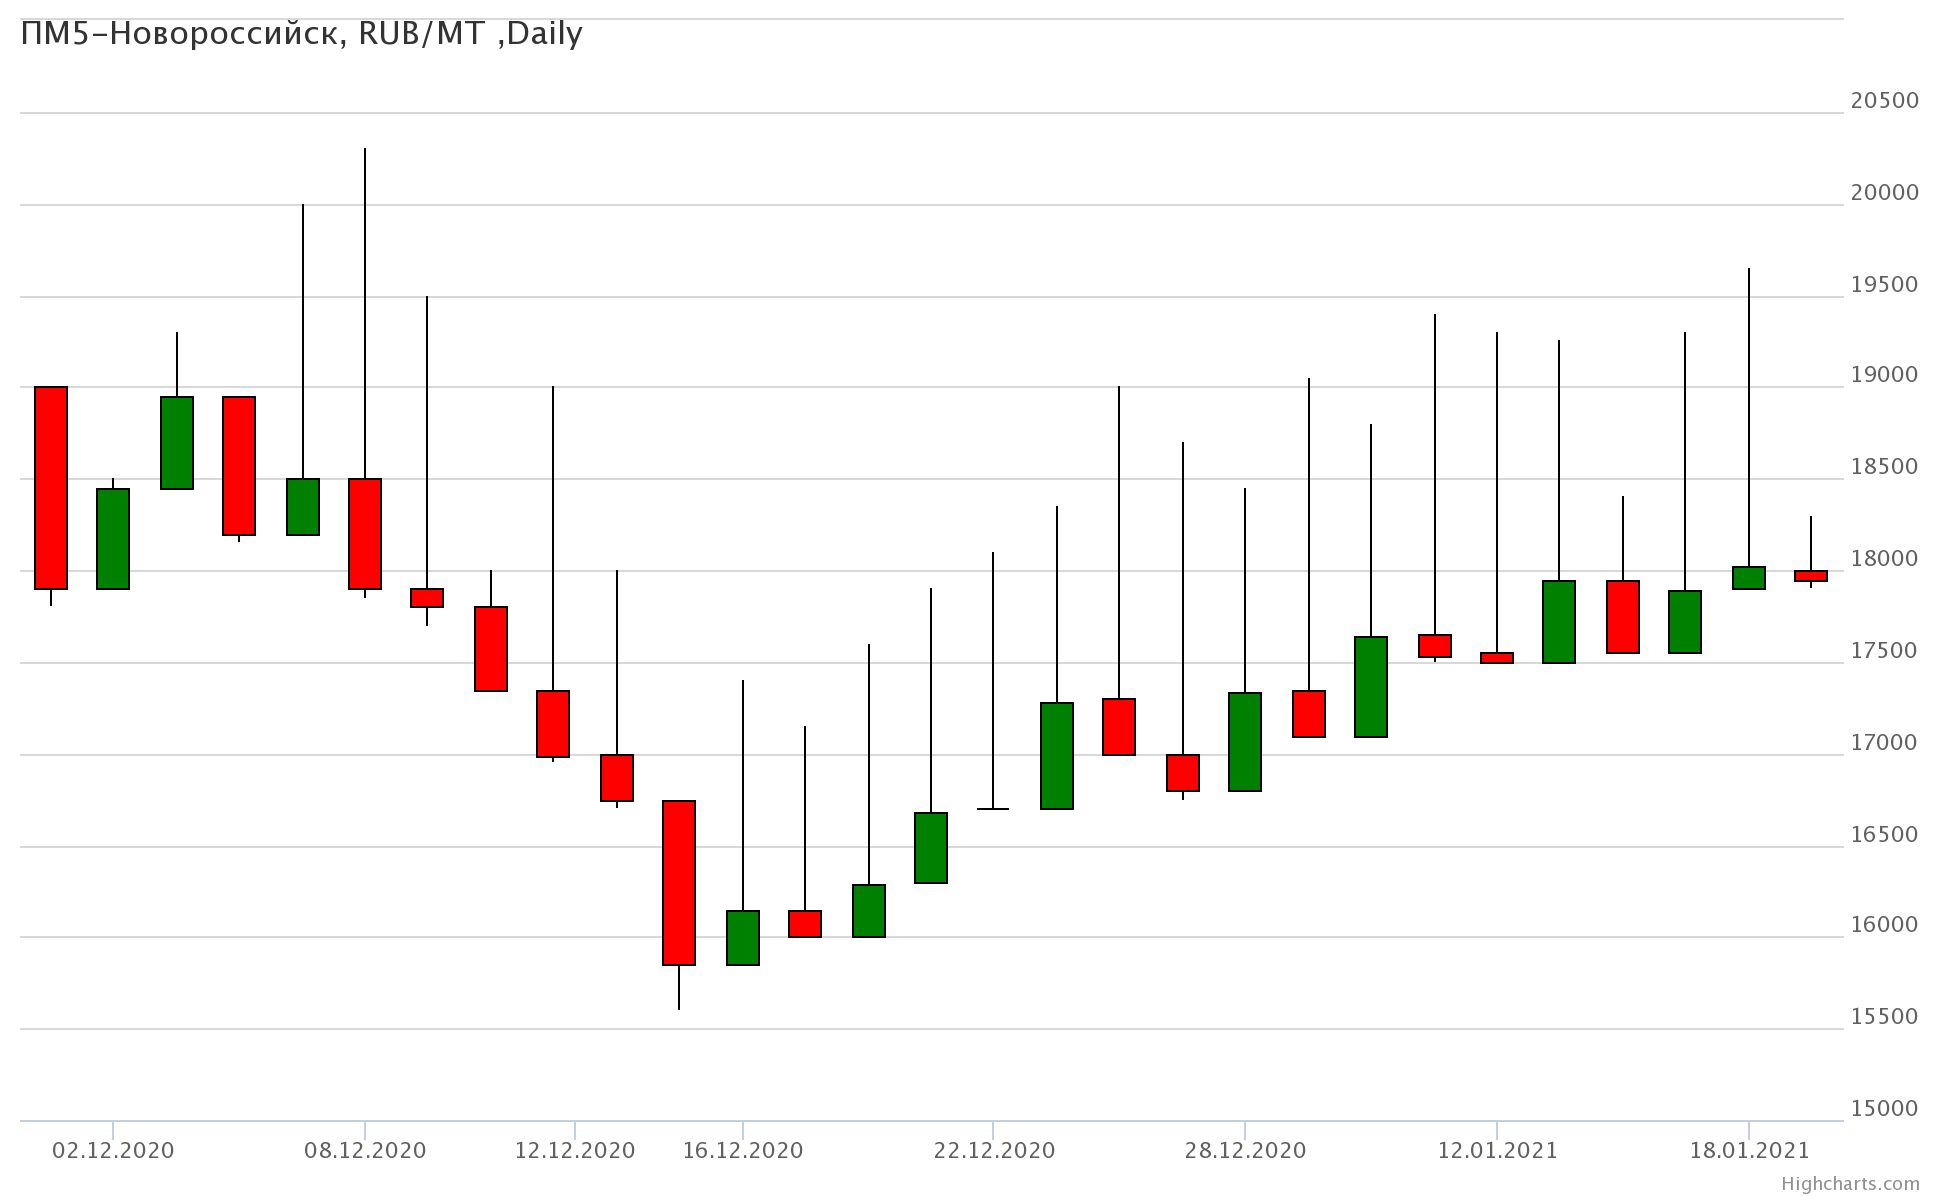Click the last small red candle on right
1940x1200 pixels.
(x=1811, y=576)
